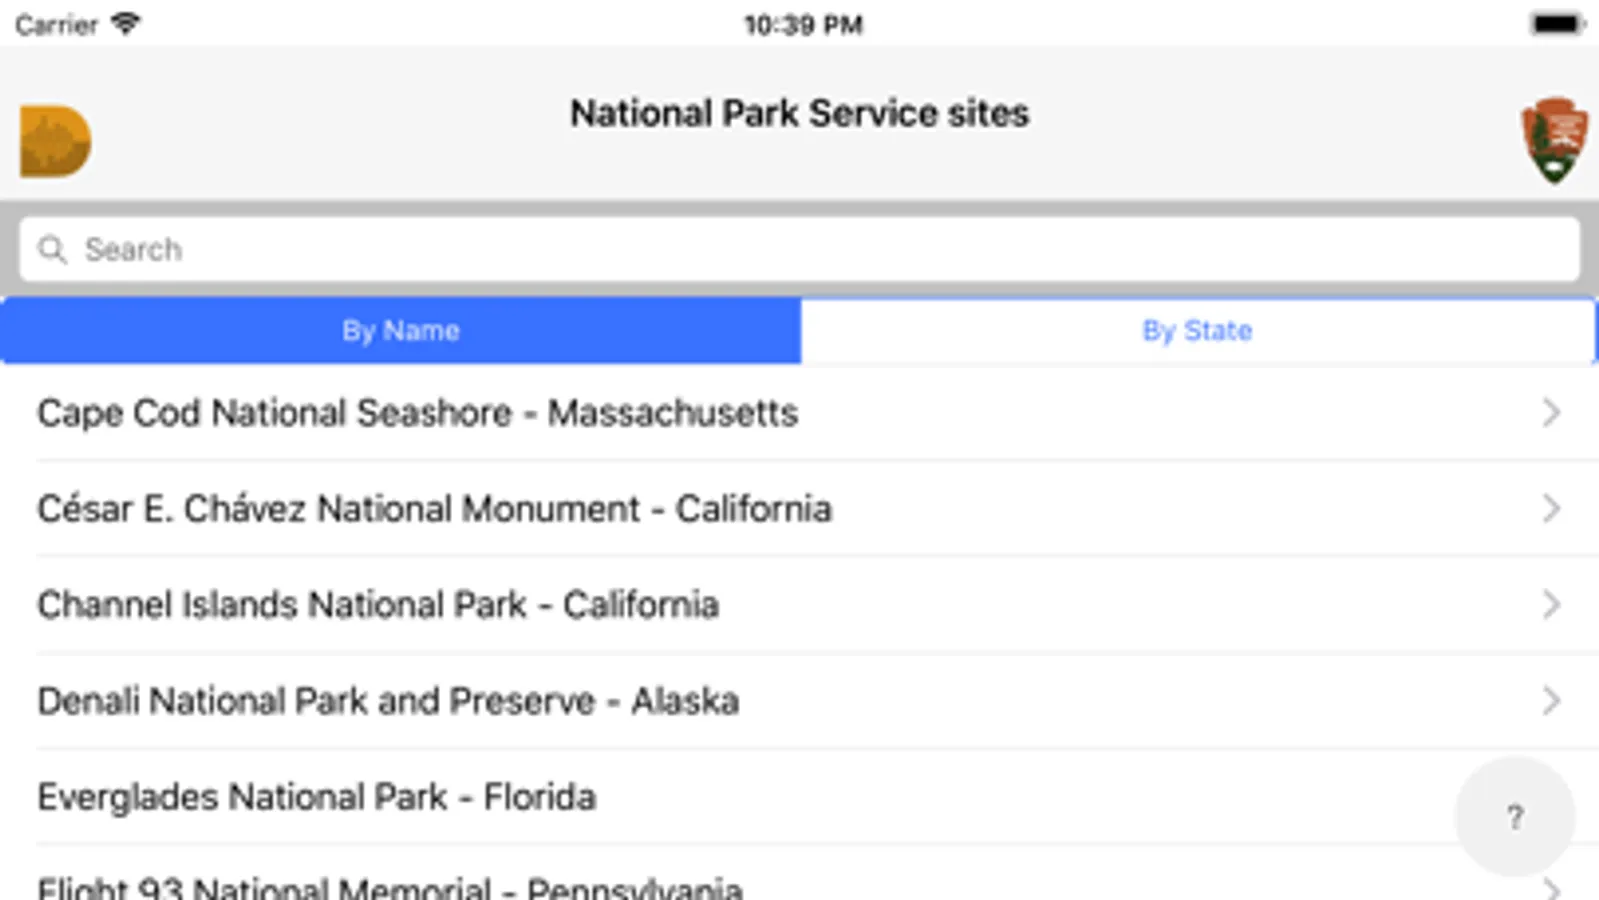This screenshot has width=1599, height=900.
Task: Expand the Denali National Park chevron
Action: click(1551, 701)
